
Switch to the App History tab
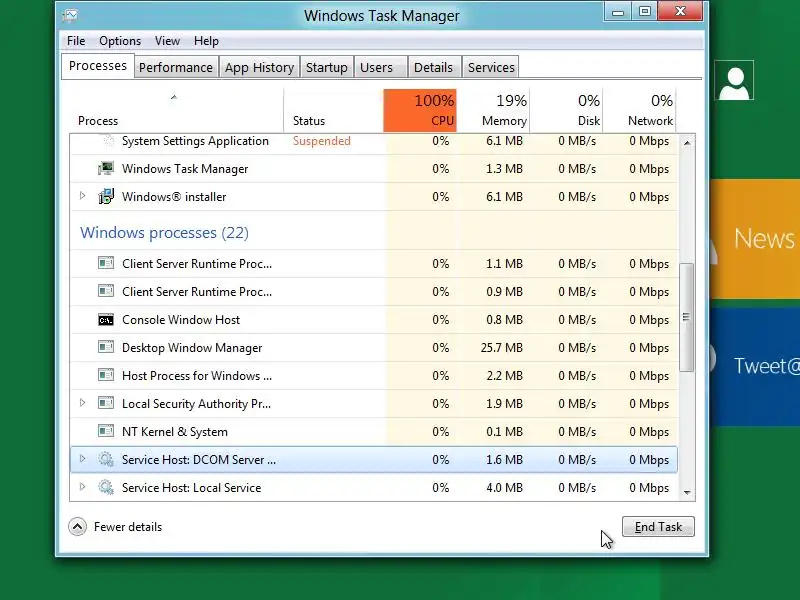(x=259, y=67)
